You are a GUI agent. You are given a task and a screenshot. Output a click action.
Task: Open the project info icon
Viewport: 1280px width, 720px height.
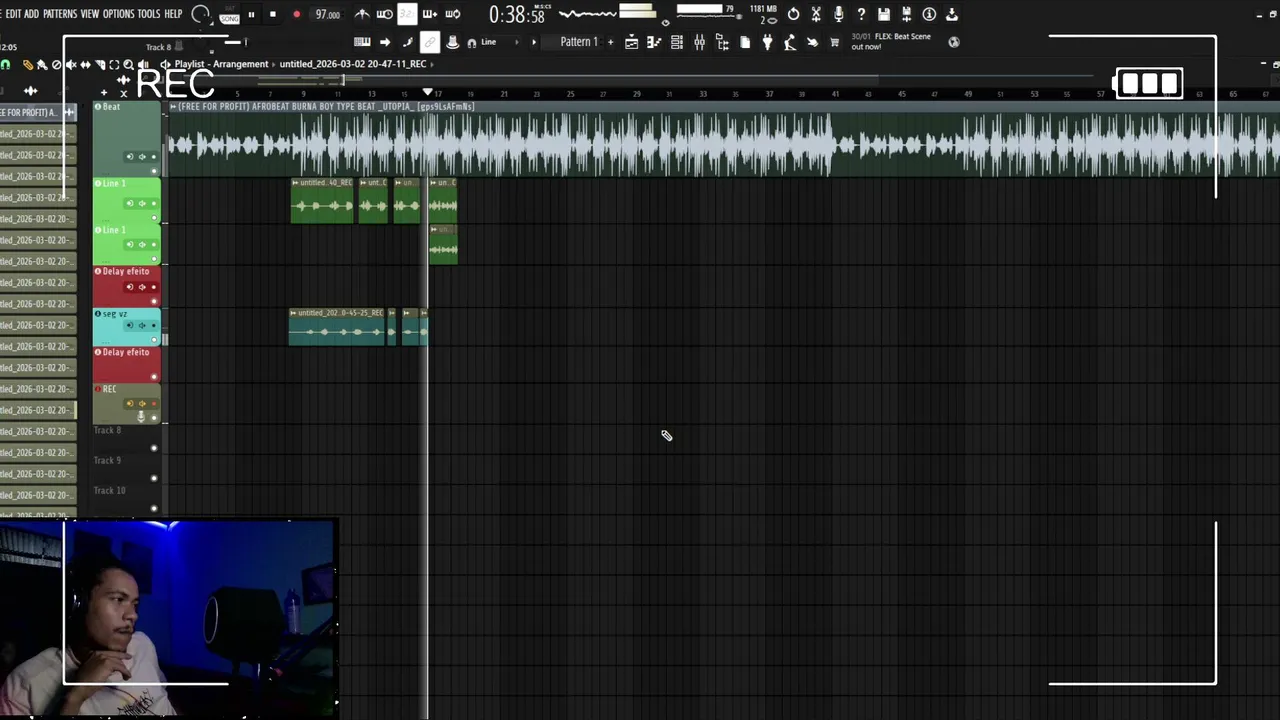click(929, 14)
